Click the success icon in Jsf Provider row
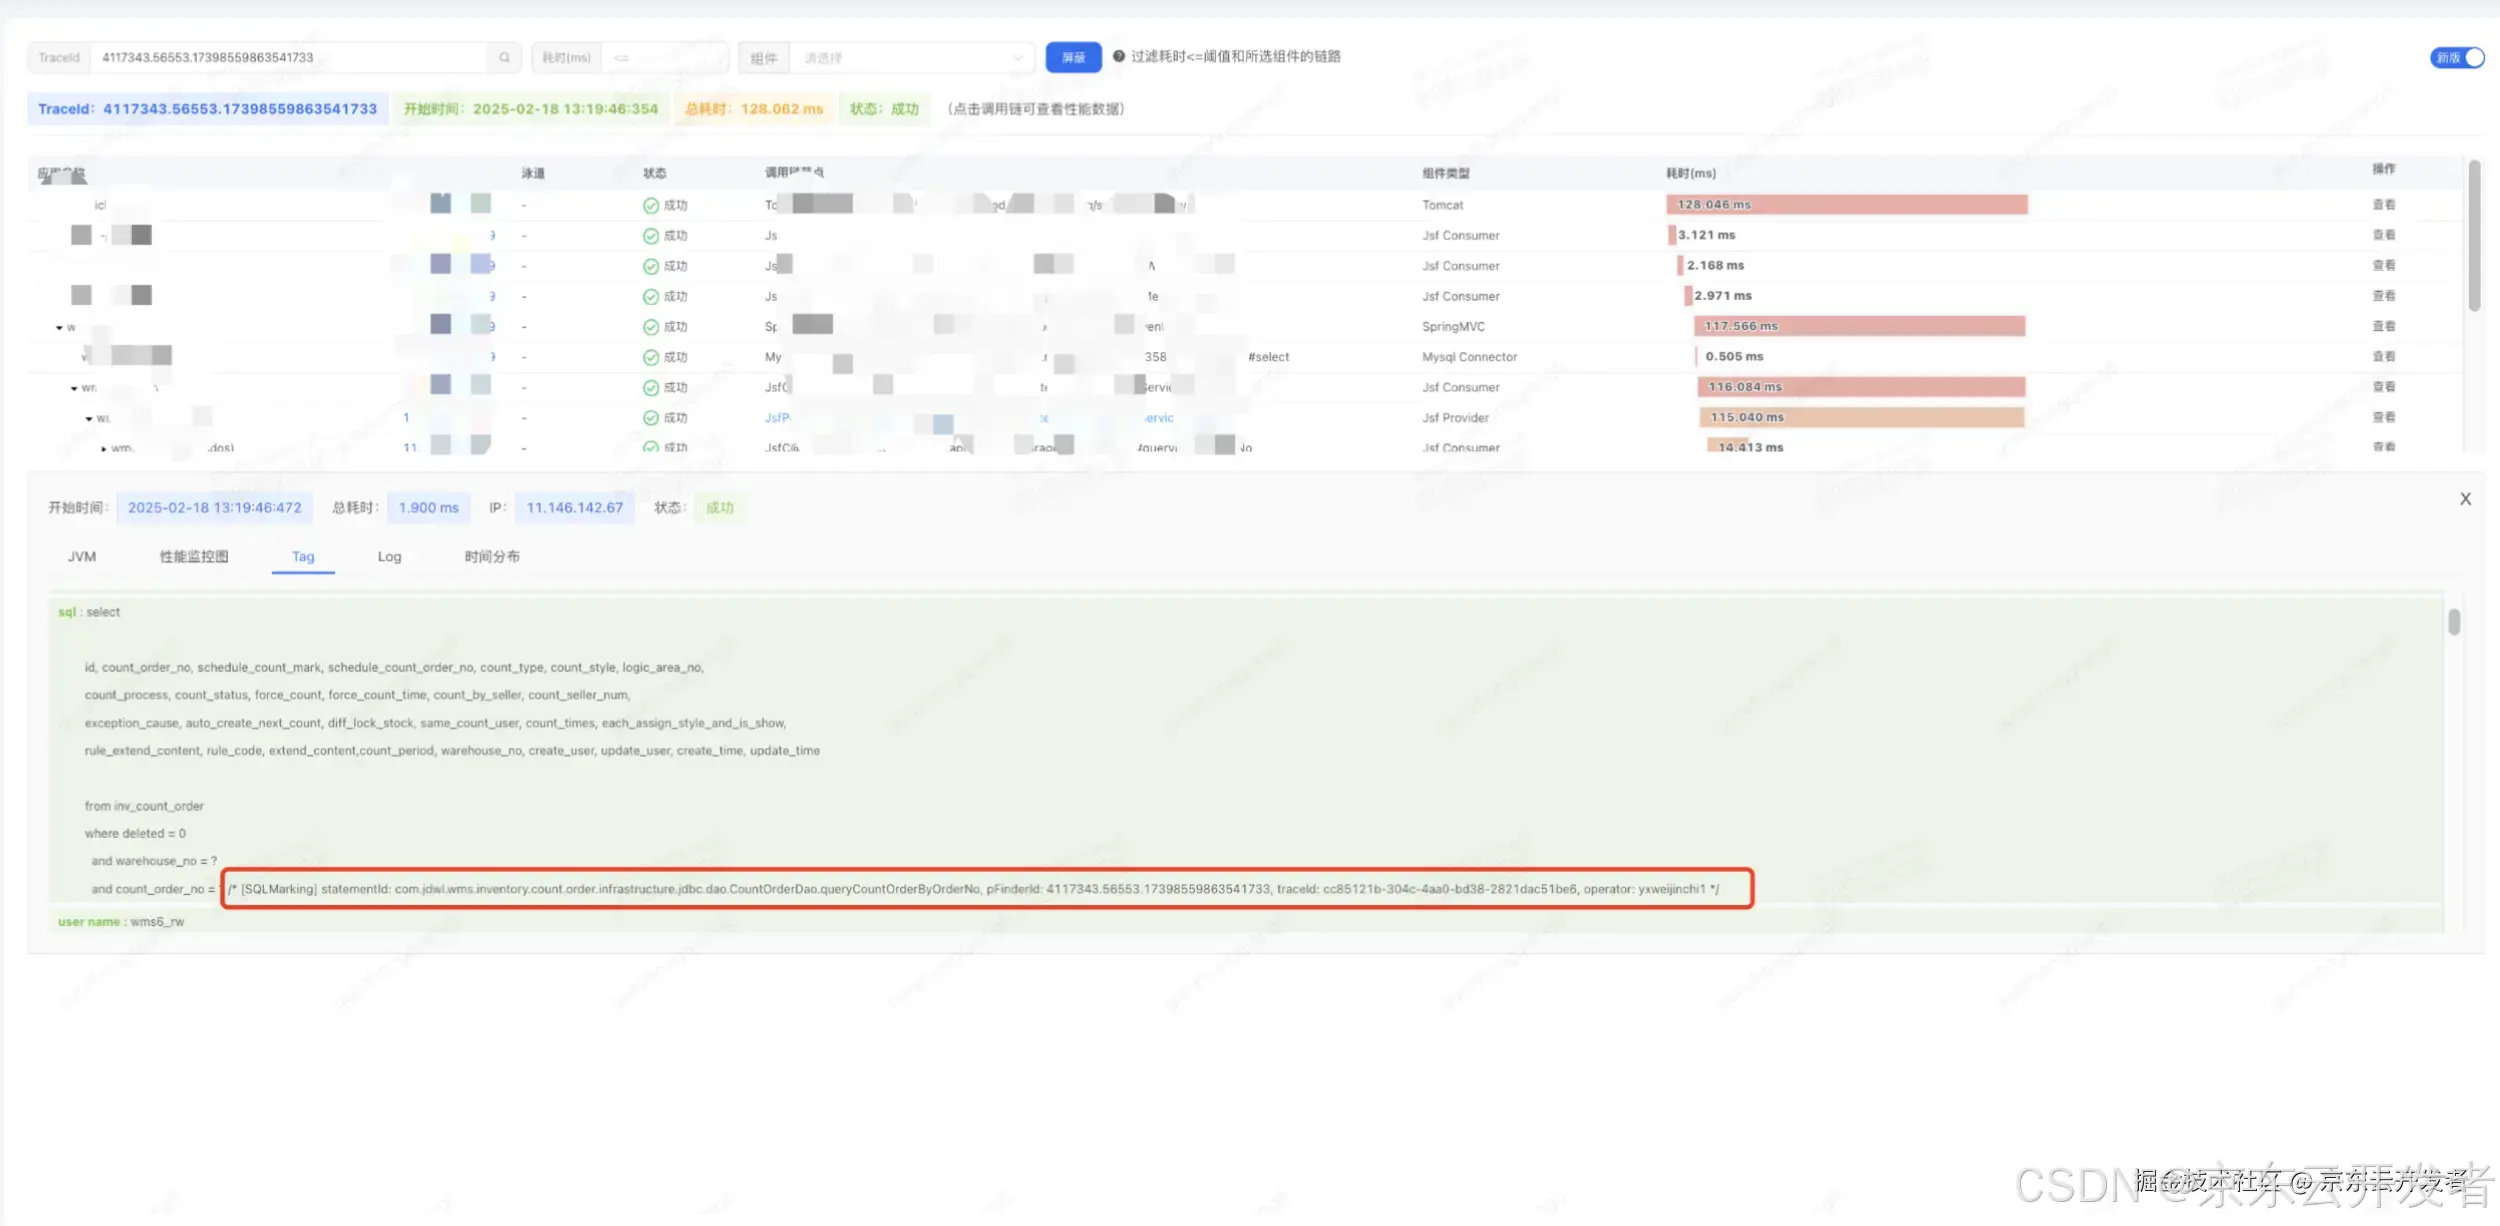2500x1226 pixels. pos(651,418)
